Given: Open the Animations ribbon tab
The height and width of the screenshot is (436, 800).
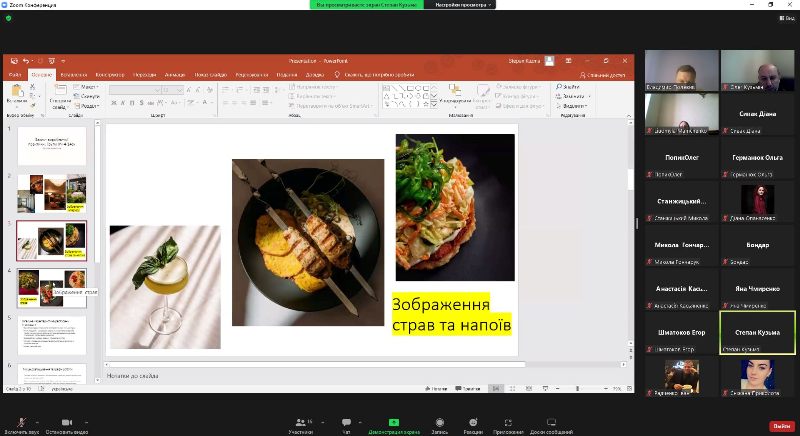Looking at the screenshot, I should pos(175,75).
